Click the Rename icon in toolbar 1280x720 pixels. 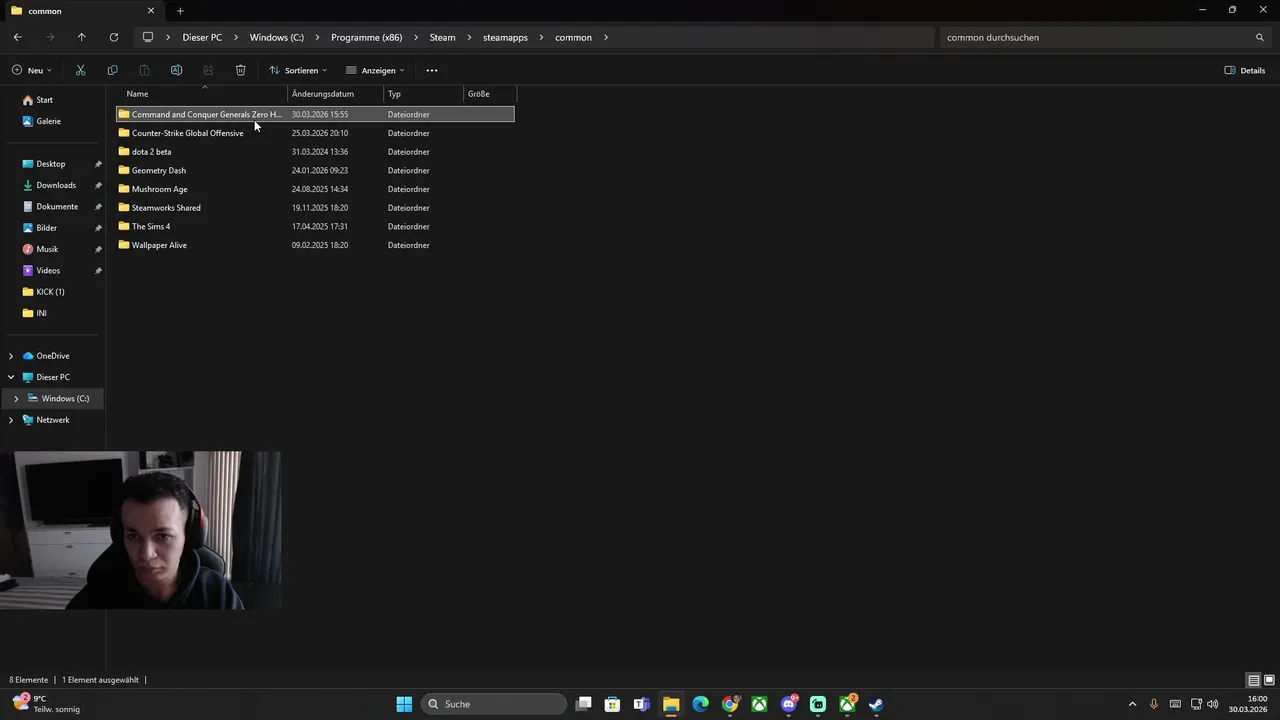click(176, 70)
